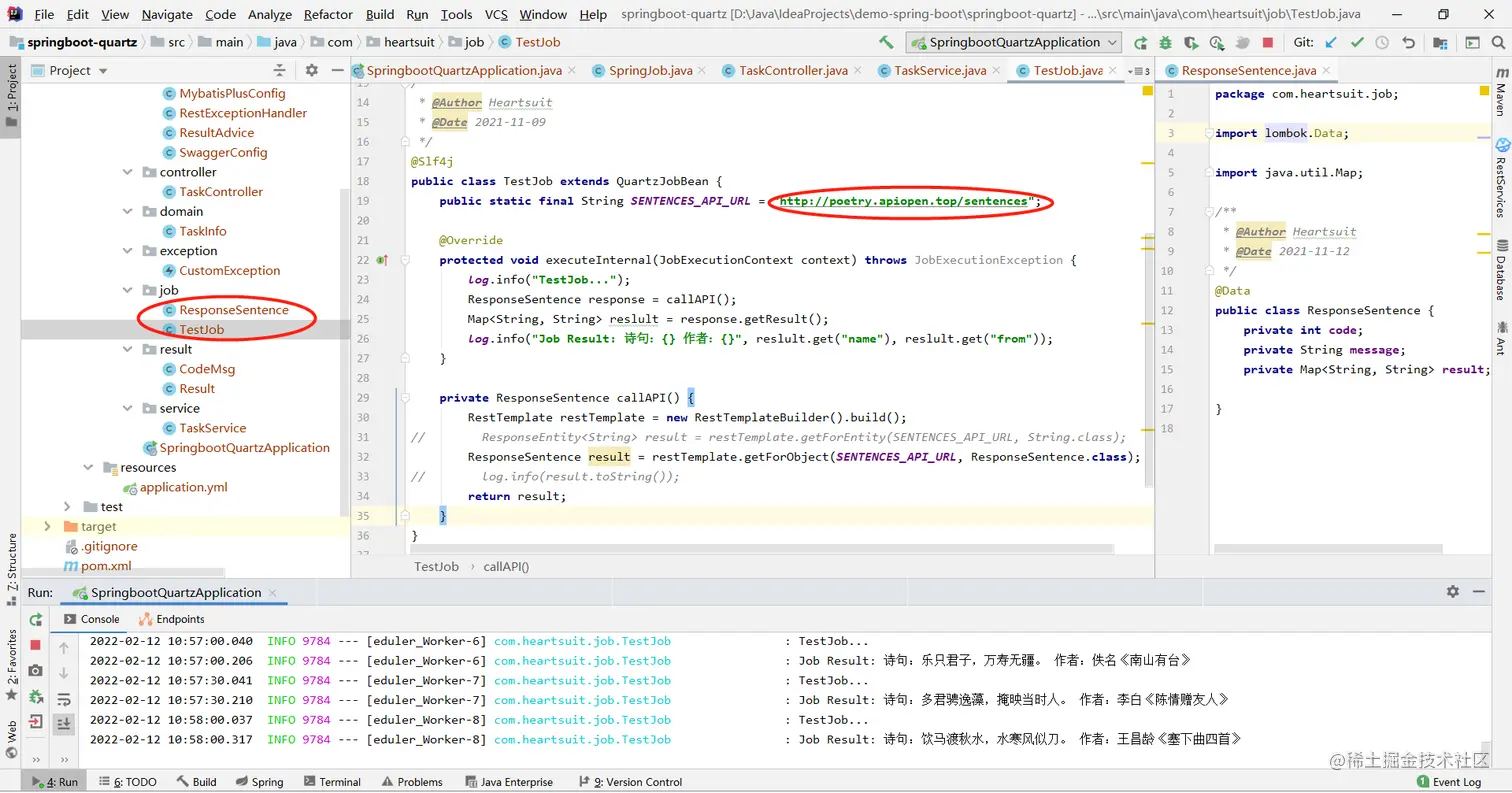This screenshot has height=793, width=1512.
Task: Open the Refactor menu
Action: pos(328,14)
